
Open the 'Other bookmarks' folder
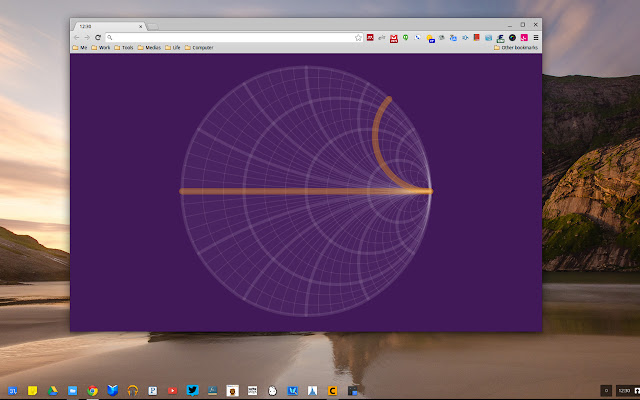click(516, 48)
